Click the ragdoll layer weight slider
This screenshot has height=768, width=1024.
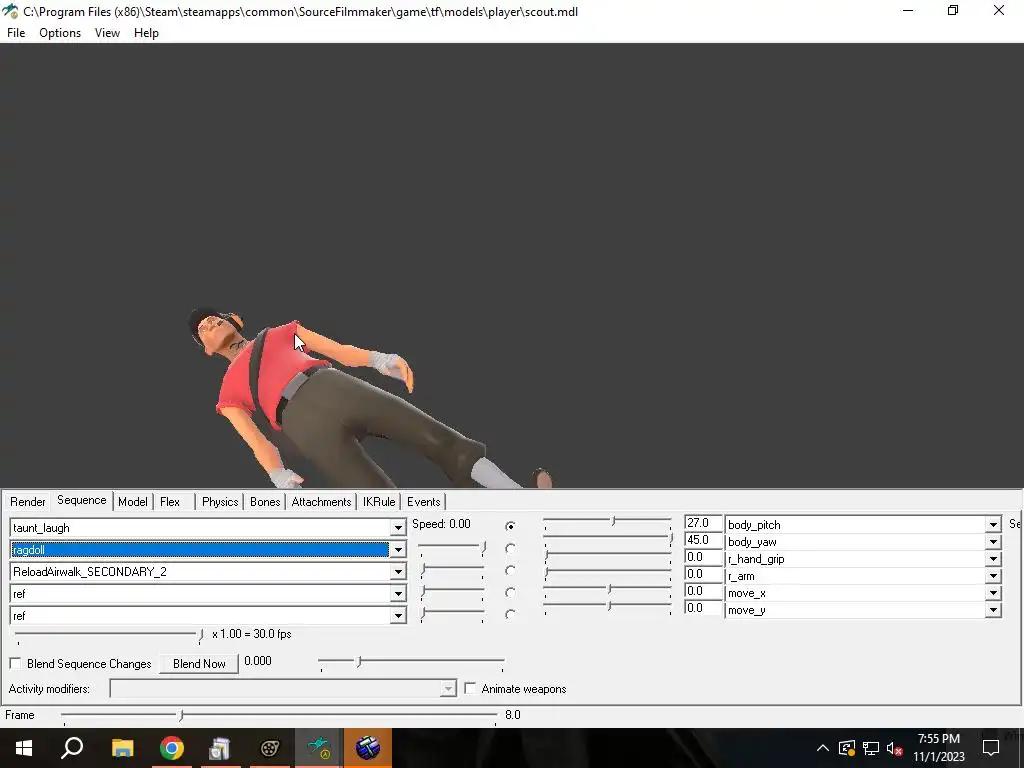[x=452, y=547]
